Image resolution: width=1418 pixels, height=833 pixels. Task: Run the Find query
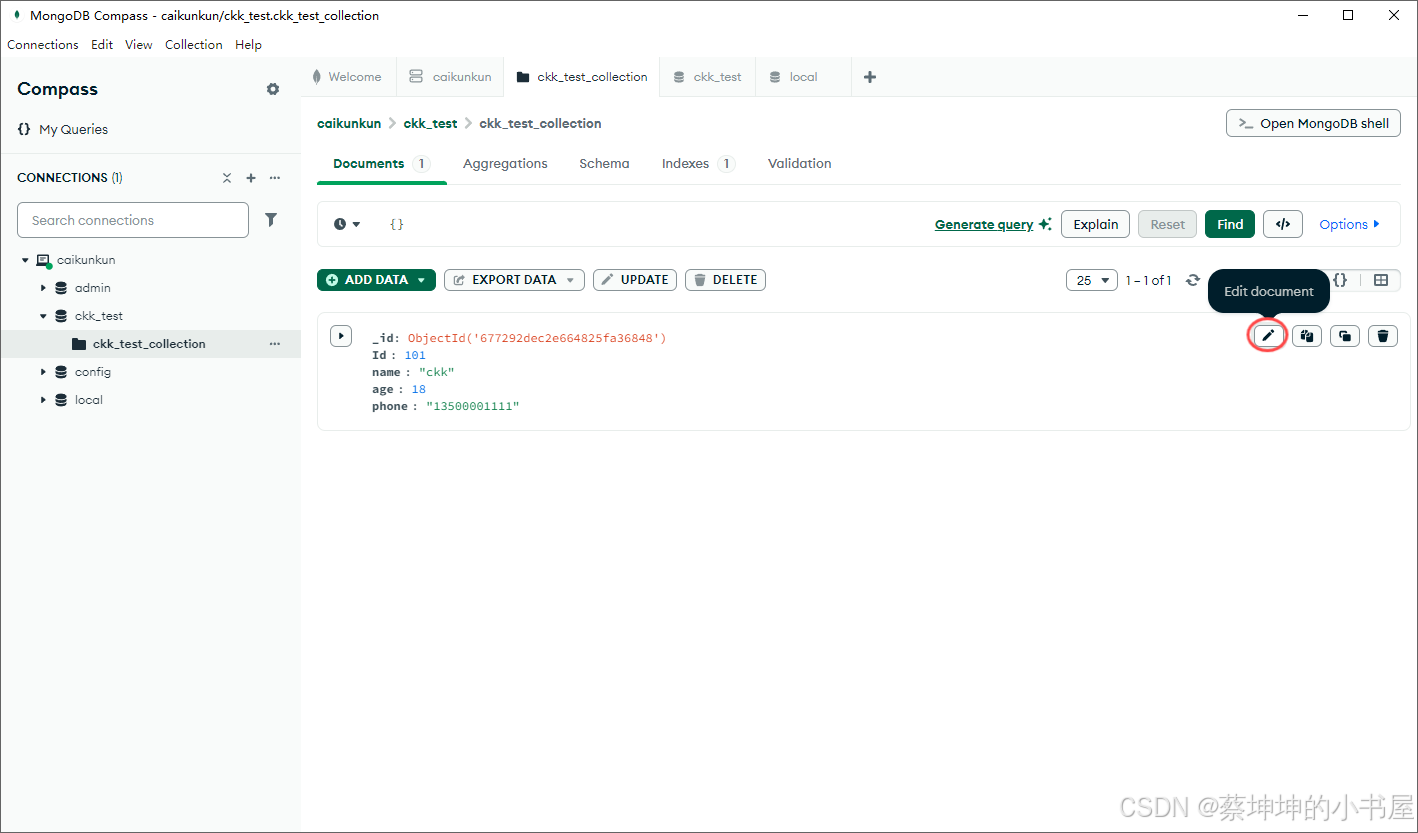[1229, 224]
